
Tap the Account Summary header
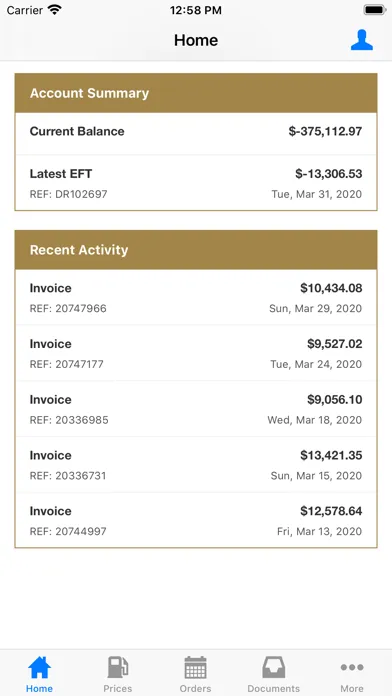pos(196,93)
